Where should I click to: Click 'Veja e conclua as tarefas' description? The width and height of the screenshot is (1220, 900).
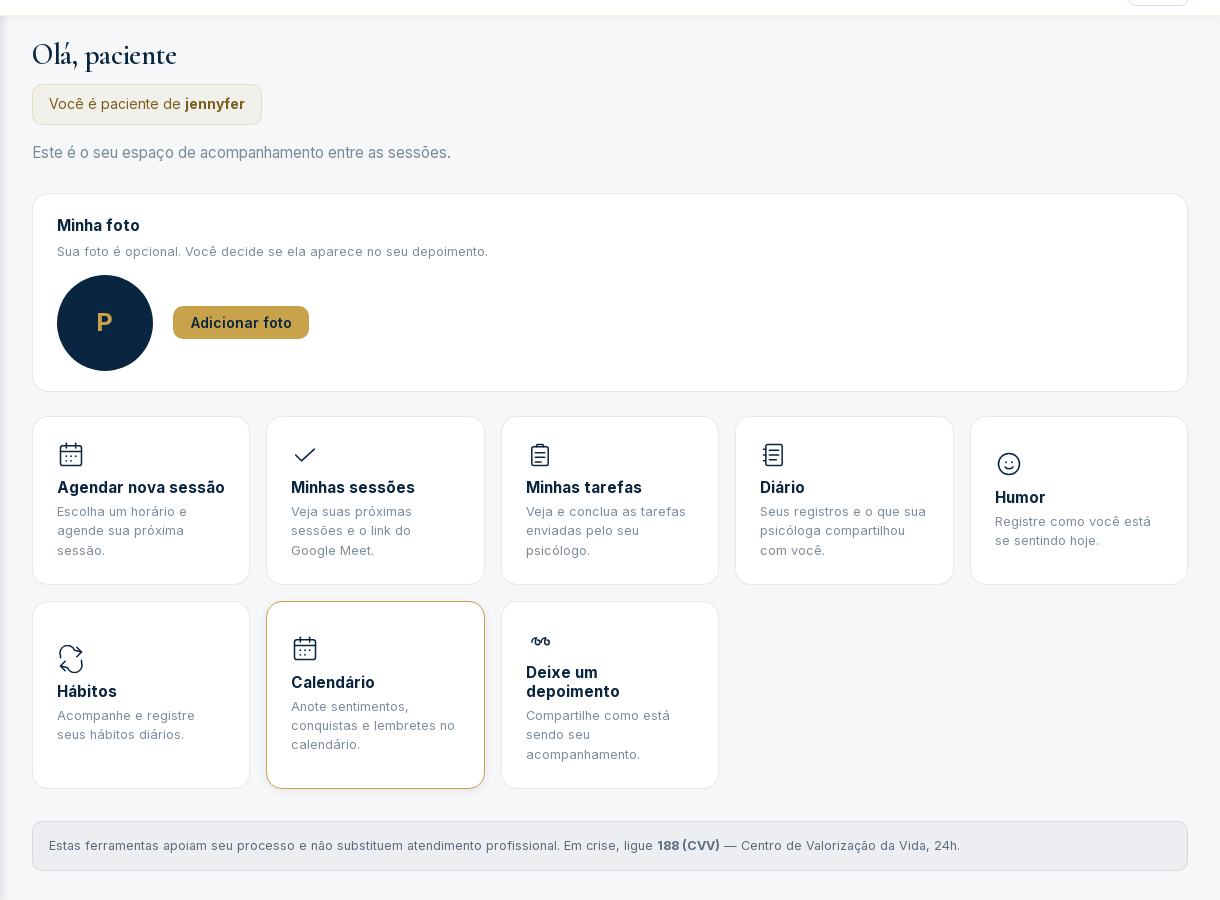pyautogui.click(x=606, y=530)
